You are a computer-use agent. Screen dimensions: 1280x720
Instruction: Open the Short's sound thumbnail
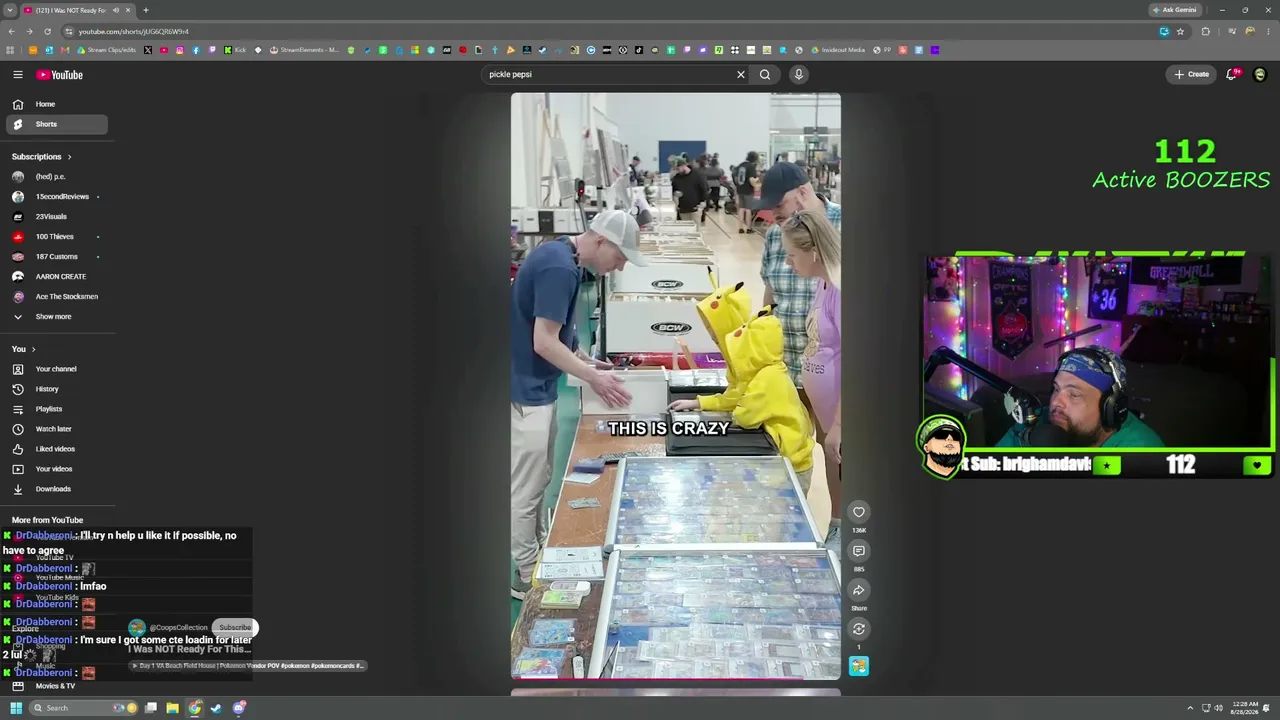(859, 666)
